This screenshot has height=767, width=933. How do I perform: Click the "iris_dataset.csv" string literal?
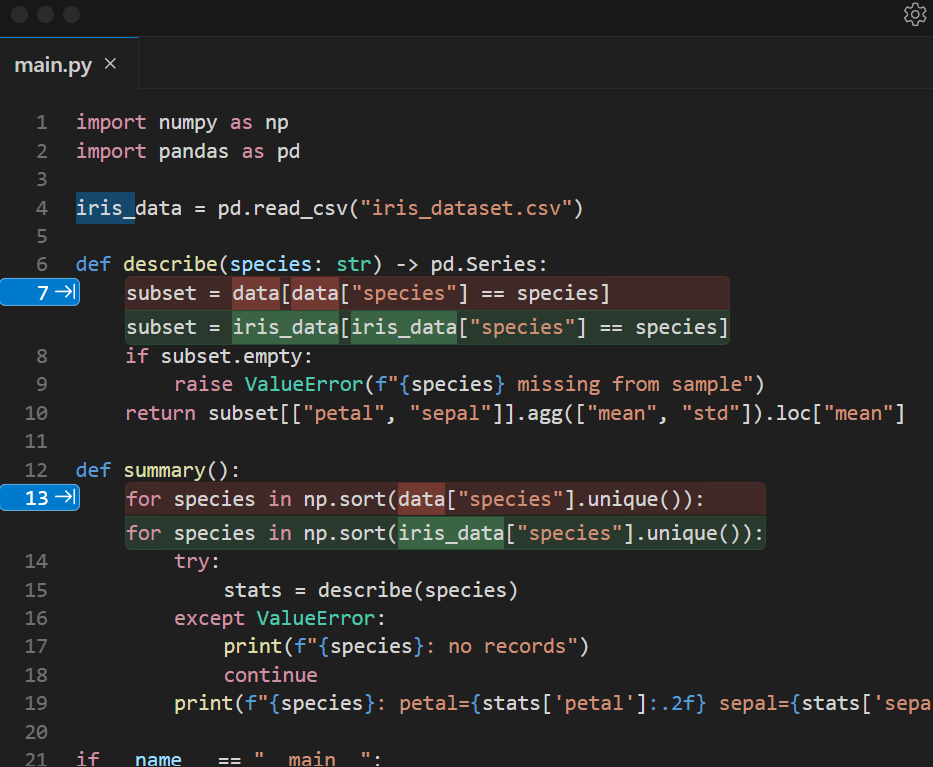tap(466, 208)
